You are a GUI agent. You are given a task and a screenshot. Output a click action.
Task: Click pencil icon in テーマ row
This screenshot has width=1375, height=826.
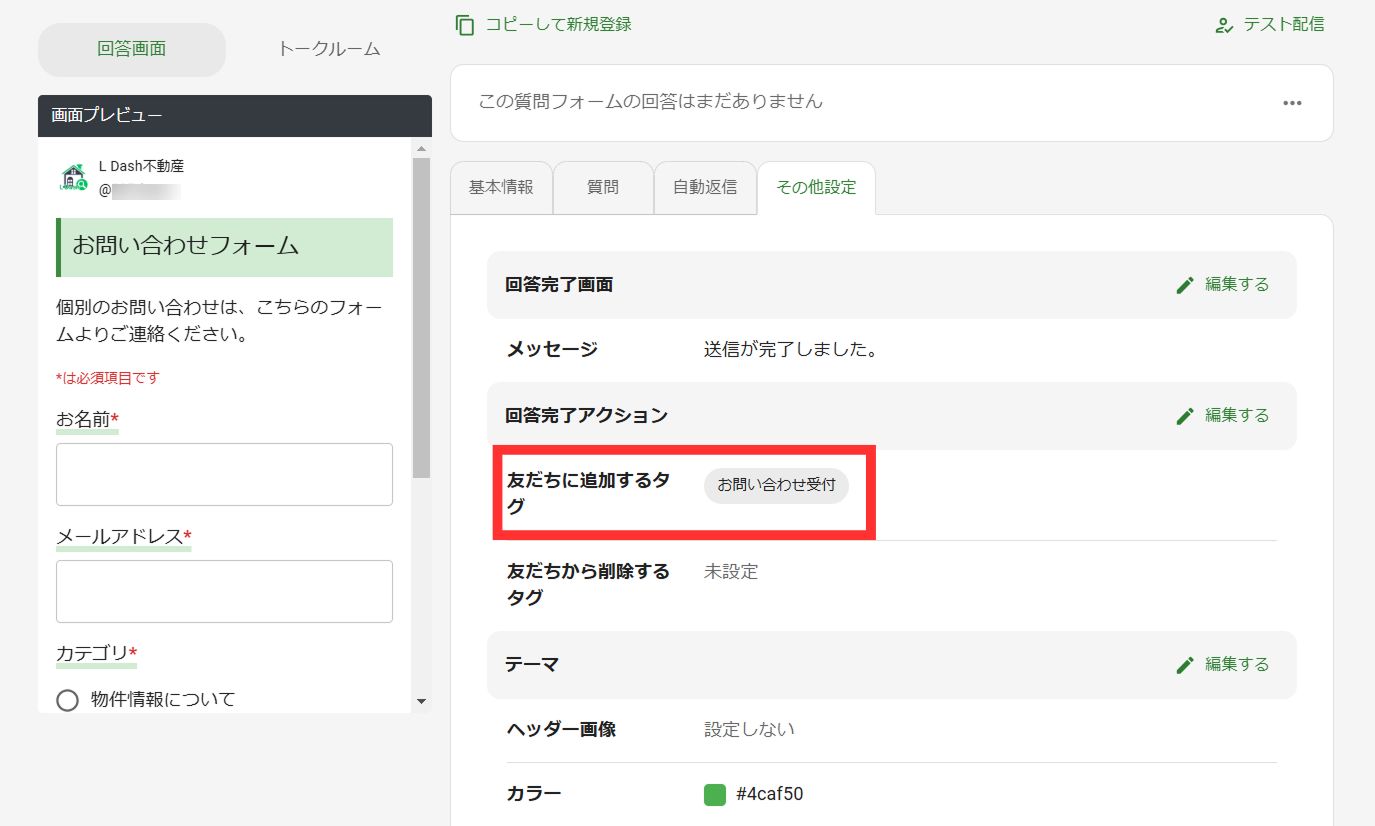(1185, 665)
